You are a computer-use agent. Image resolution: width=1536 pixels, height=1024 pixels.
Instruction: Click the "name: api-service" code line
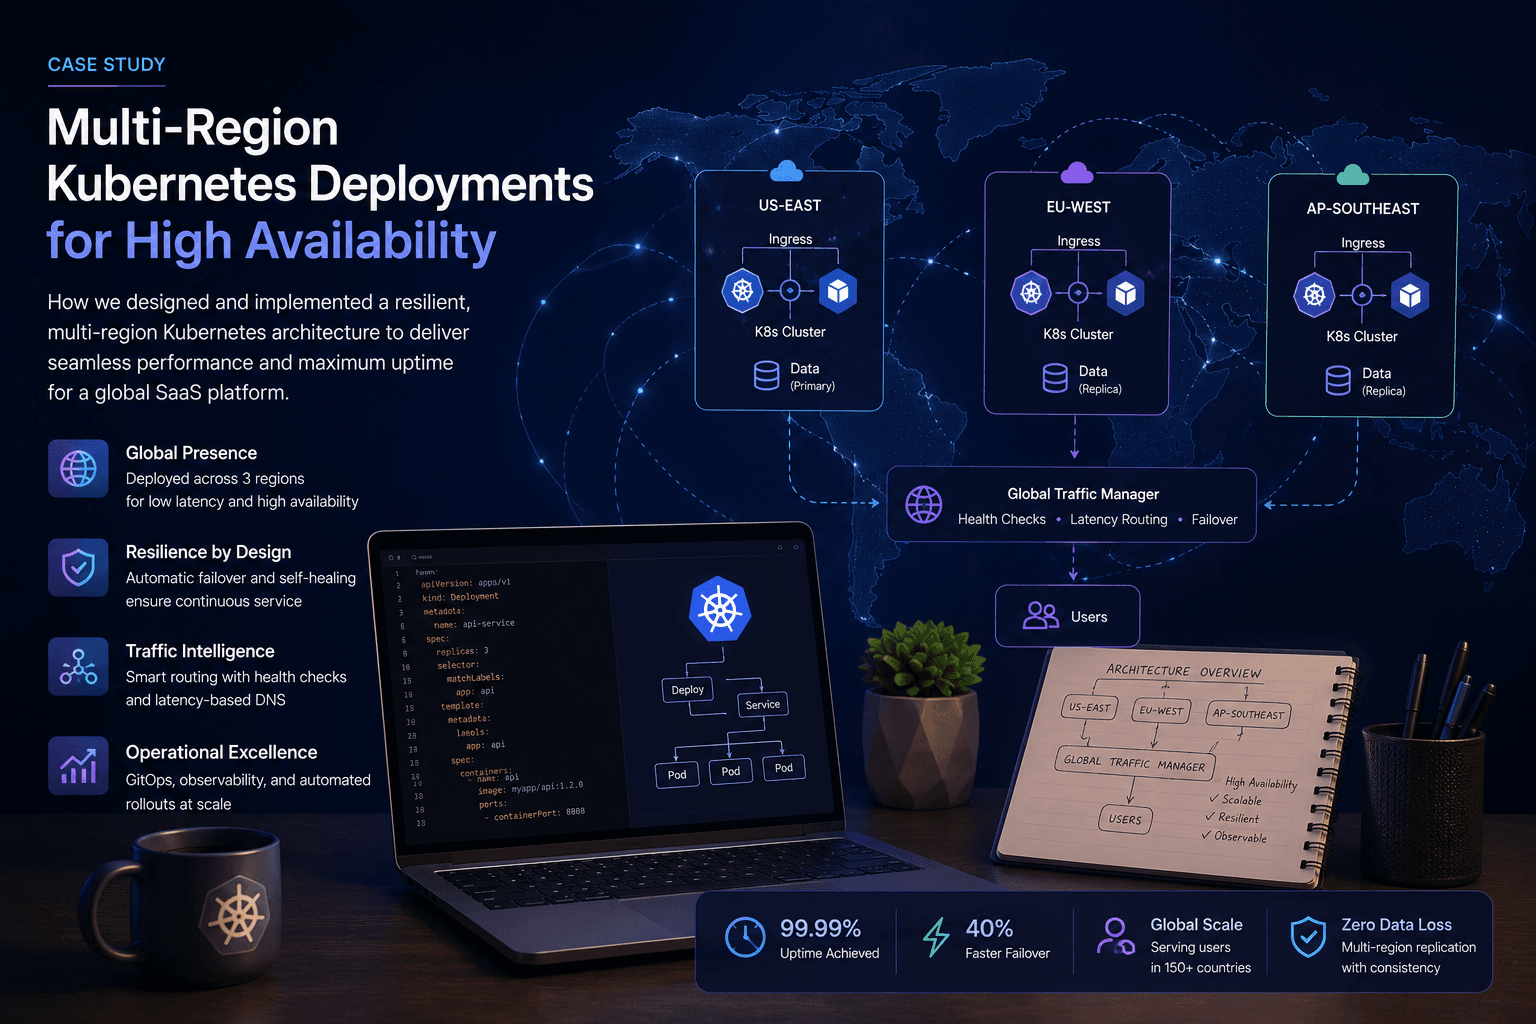tap(474, 624)
